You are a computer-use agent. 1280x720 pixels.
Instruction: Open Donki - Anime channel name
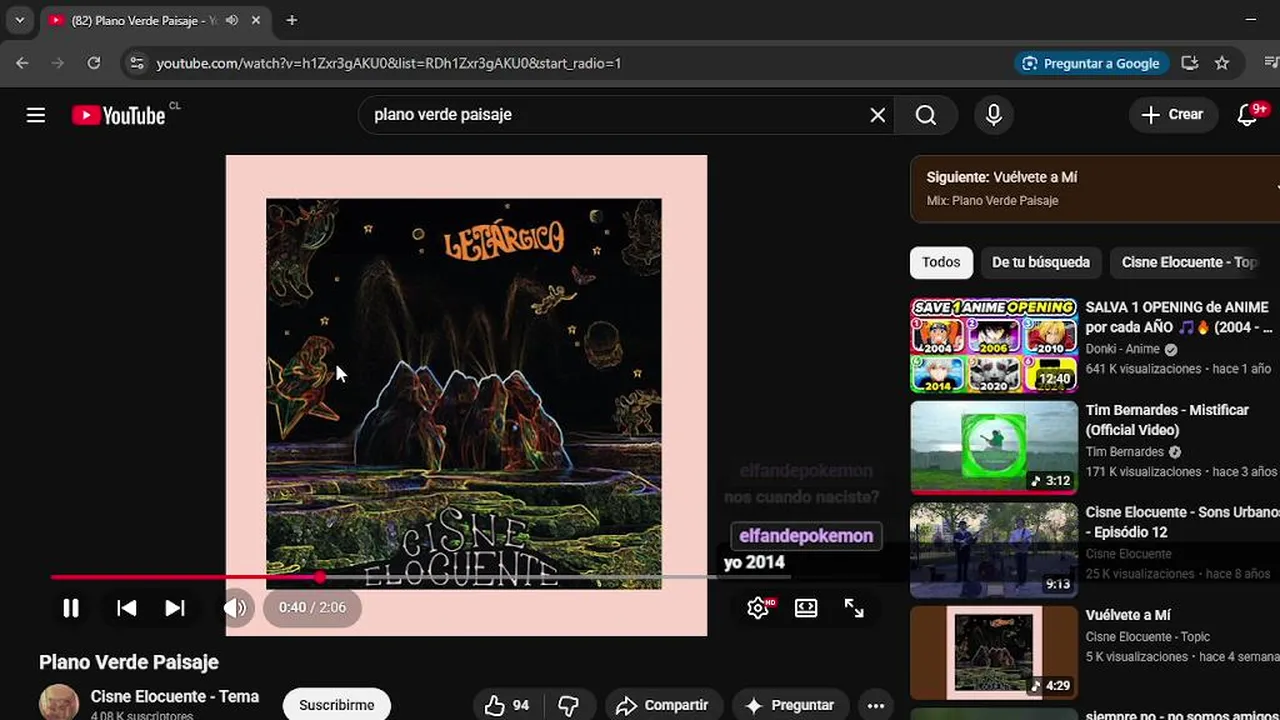coord(1123,349)
